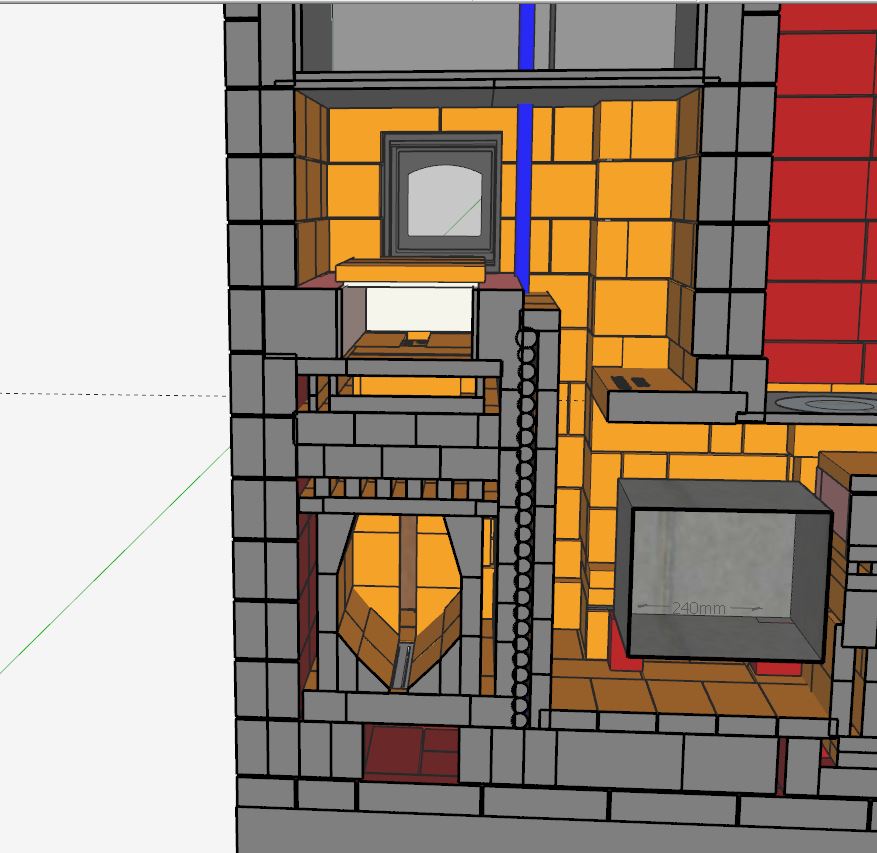Click the funnel-shaped orange hopper
877x853 pixels.
400,600
